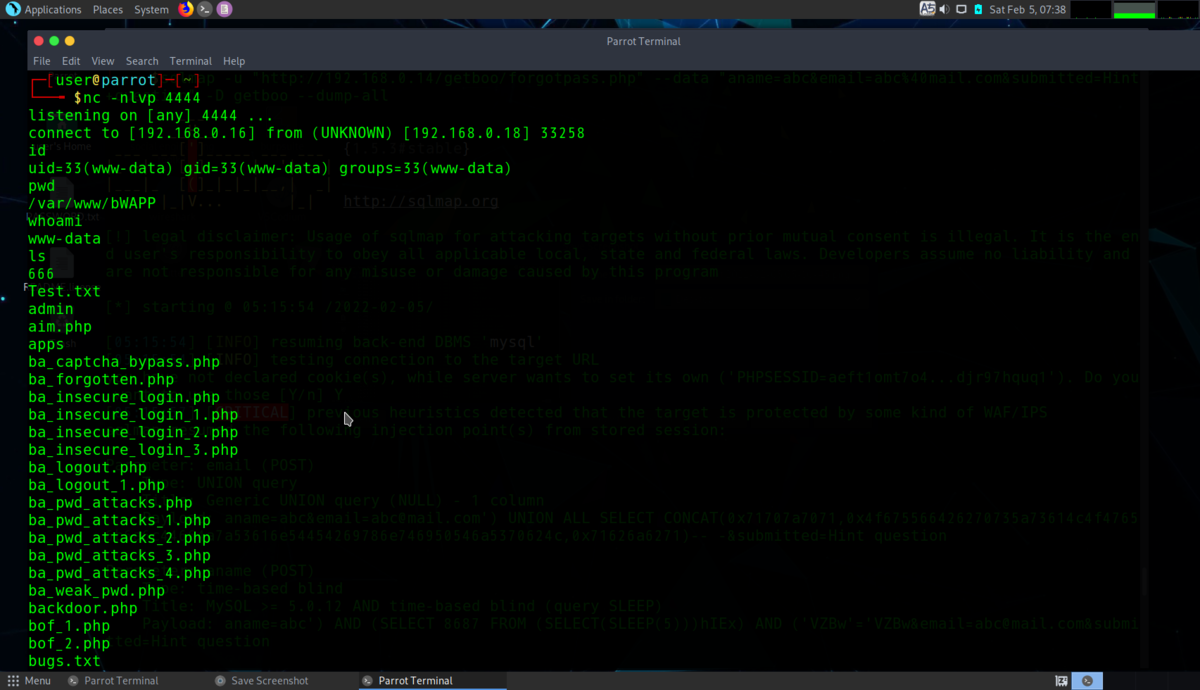The width and height of the screenshot is (1200, 690).
Task: Click the keyboard layout indicator icon
Action: tap(927, 9)
